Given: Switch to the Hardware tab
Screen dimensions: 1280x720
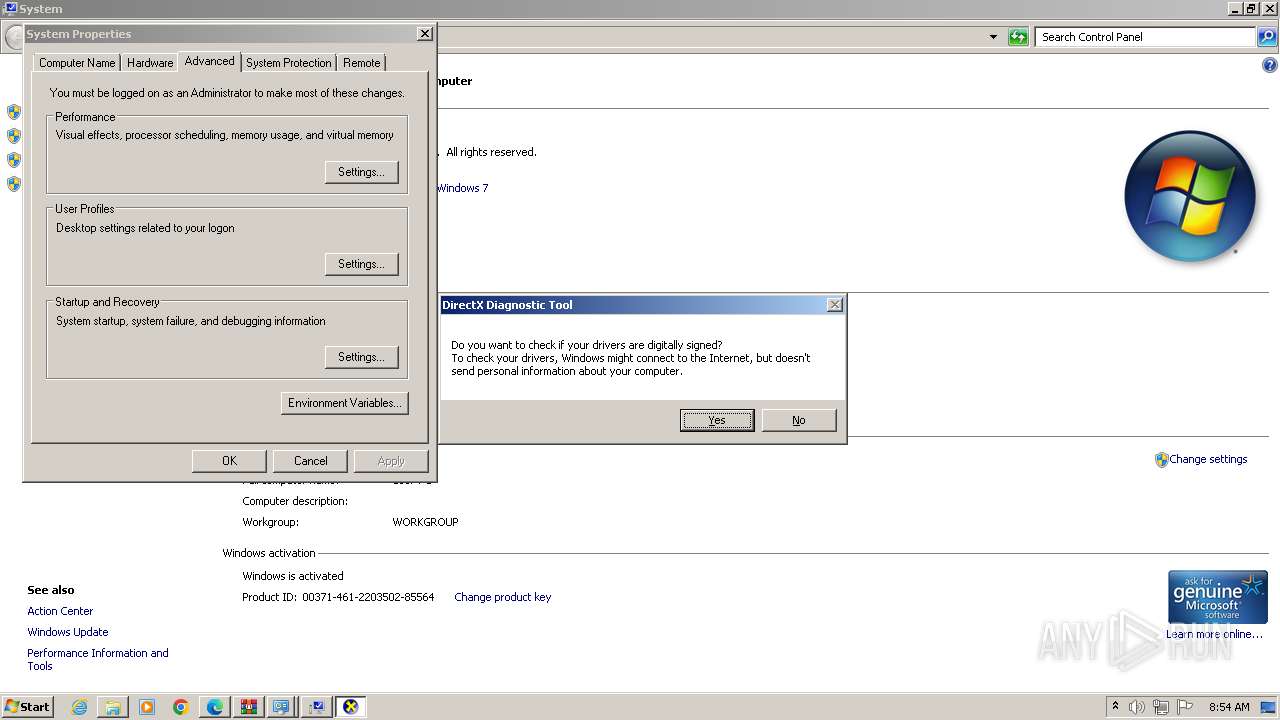Looking at the screenshot, I should tap(150, 63).
